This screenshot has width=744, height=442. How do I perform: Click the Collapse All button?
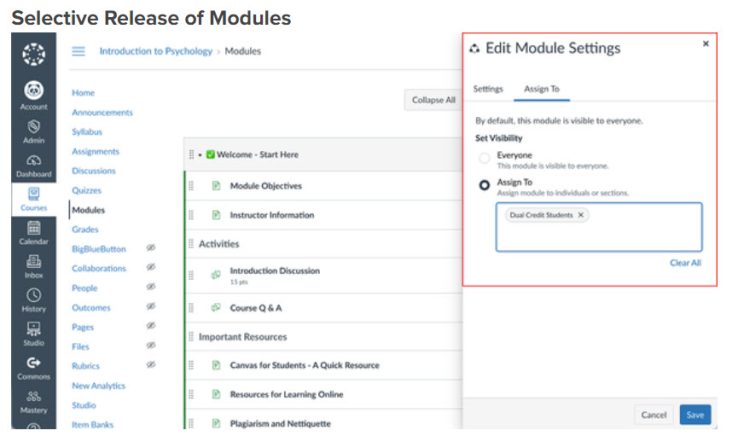click(432, 100)
